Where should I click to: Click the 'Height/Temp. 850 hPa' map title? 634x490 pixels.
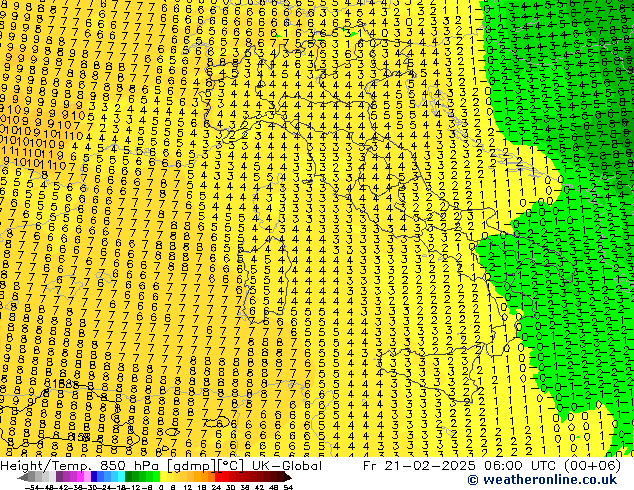(x=81, y=466)
